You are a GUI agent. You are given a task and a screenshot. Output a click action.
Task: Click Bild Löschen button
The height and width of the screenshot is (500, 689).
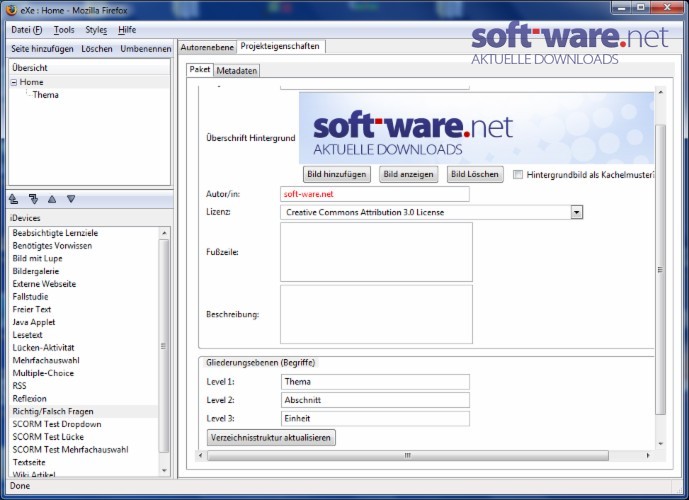click(x=475, y=174)
